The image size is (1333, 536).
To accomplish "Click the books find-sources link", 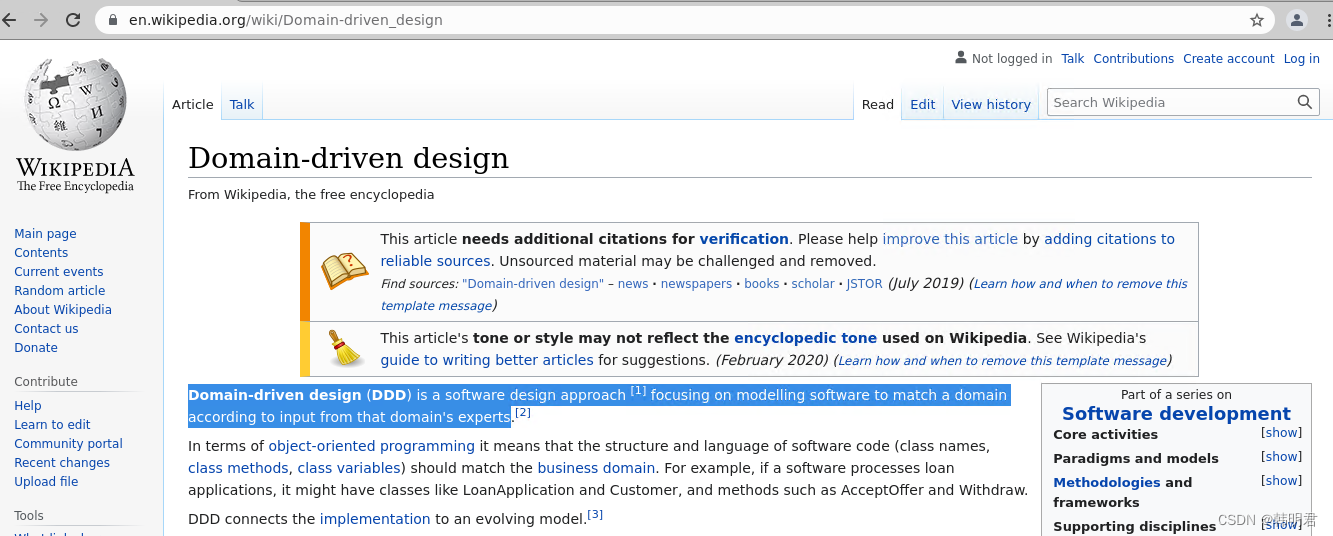I will (x=762, y=284).
